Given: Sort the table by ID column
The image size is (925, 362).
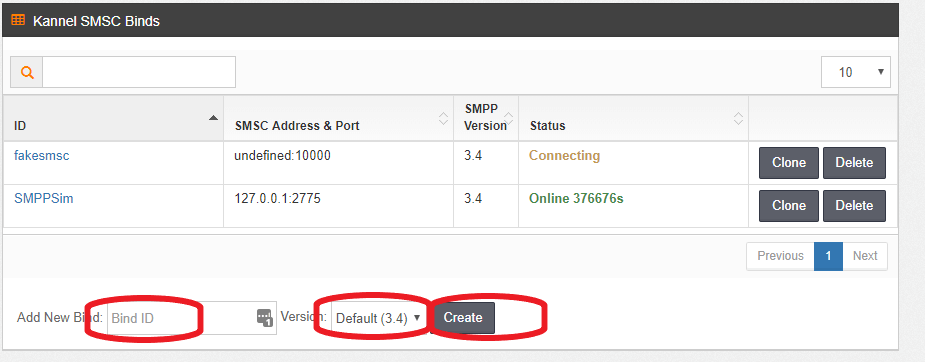Looking at the screenshot, I should 113,118.
